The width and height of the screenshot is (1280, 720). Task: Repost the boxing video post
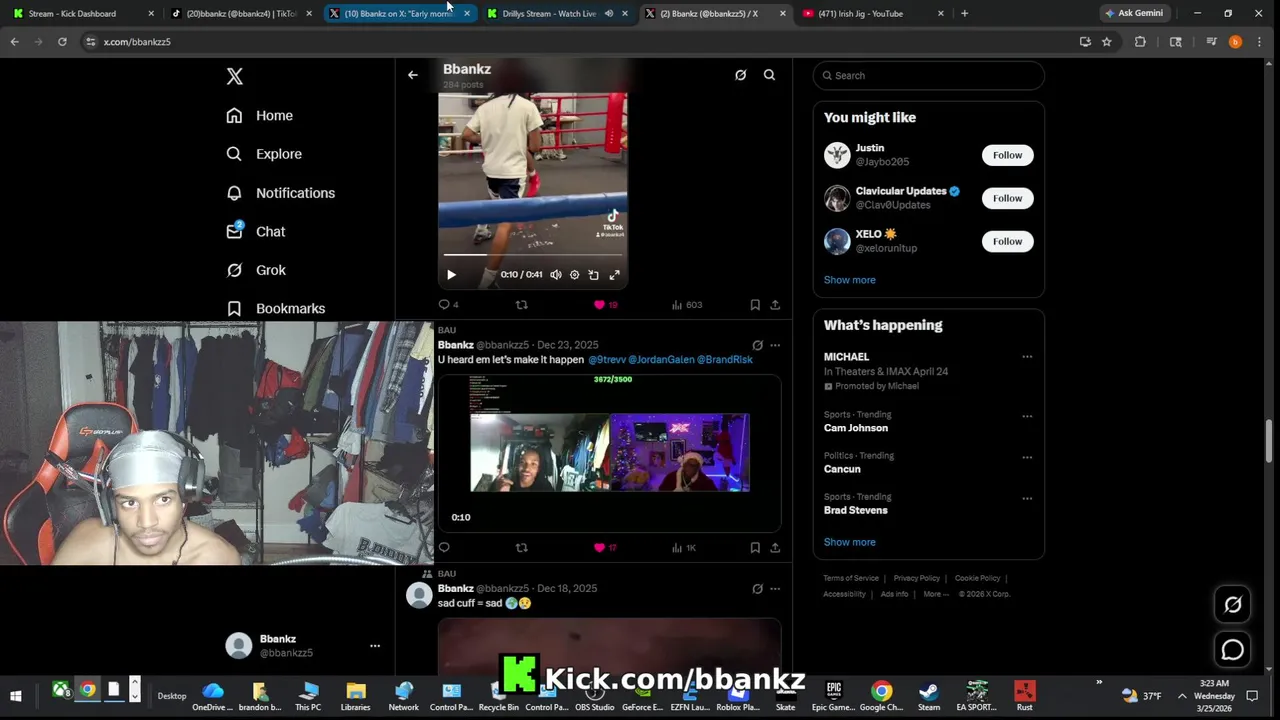[522, 305]
